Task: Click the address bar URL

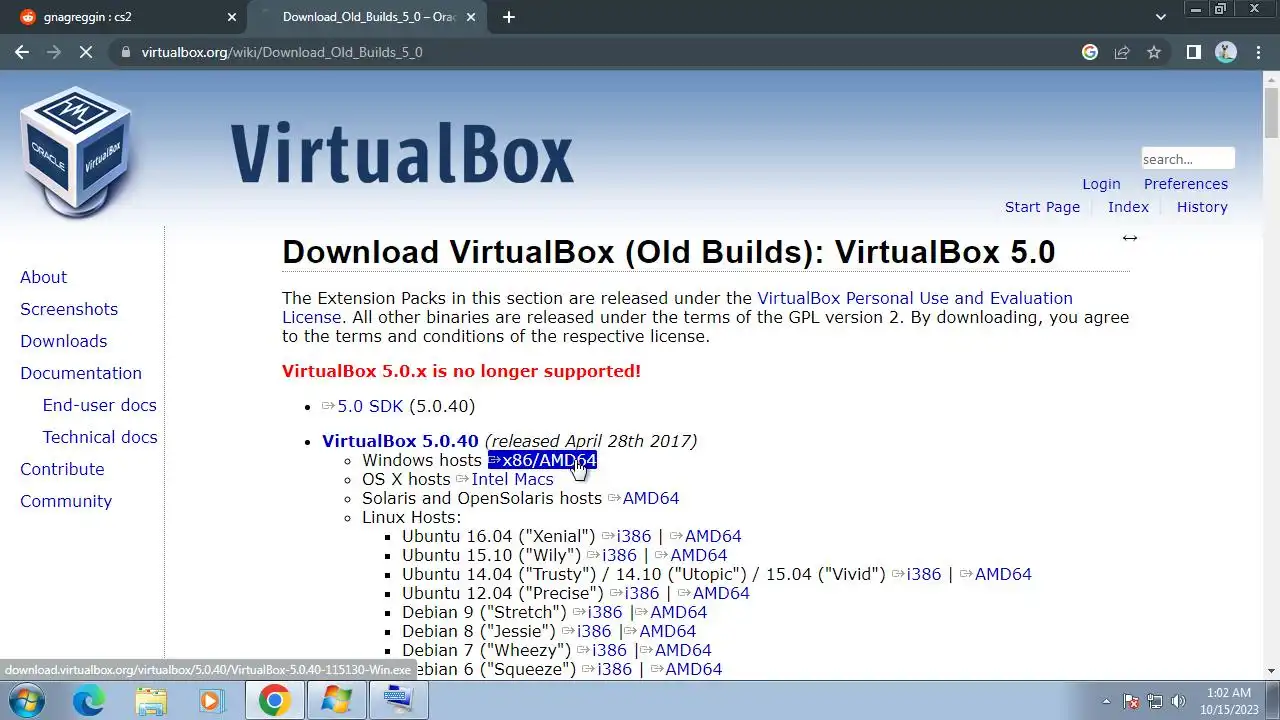Action: (282, 52)
